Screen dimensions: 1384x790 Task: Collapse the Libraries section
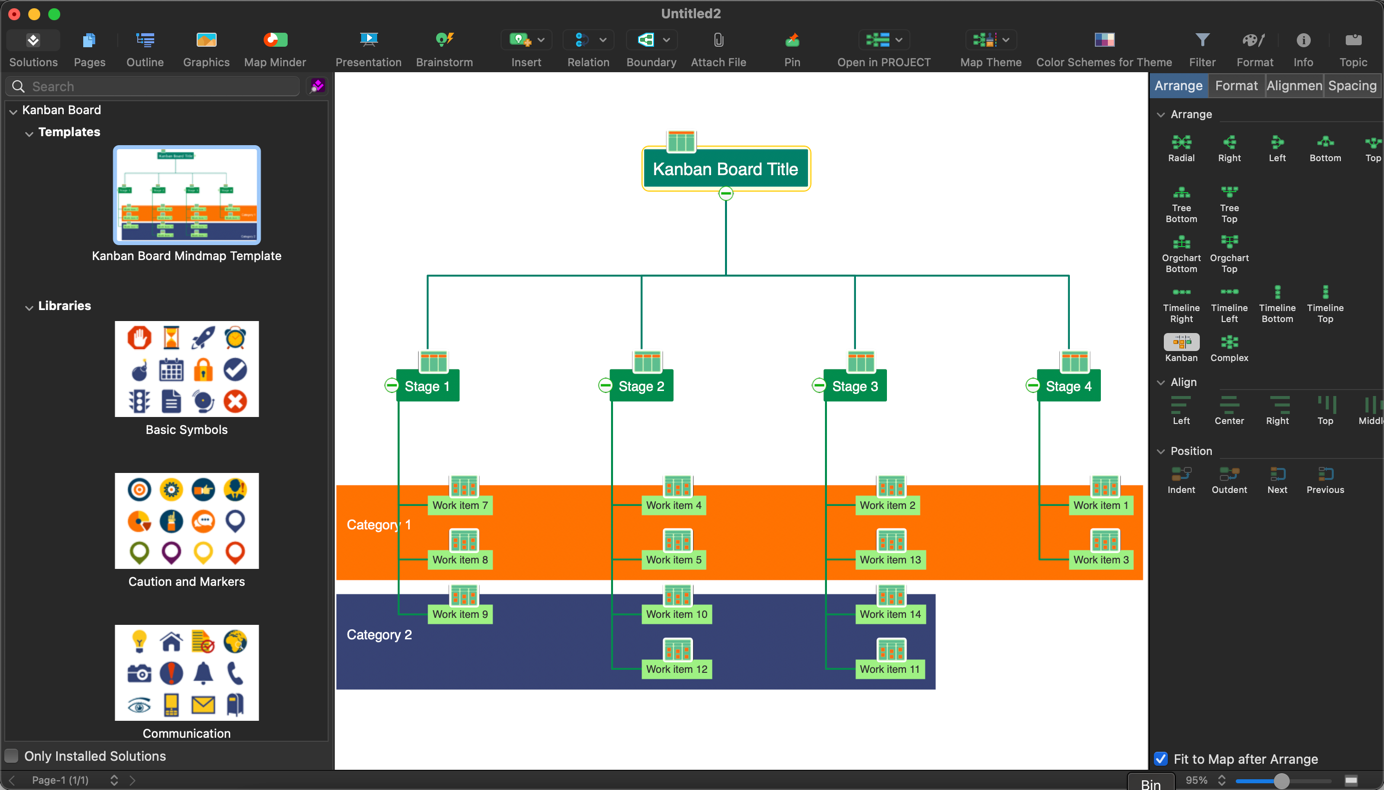pyautogui.click(x=29, y=307)
